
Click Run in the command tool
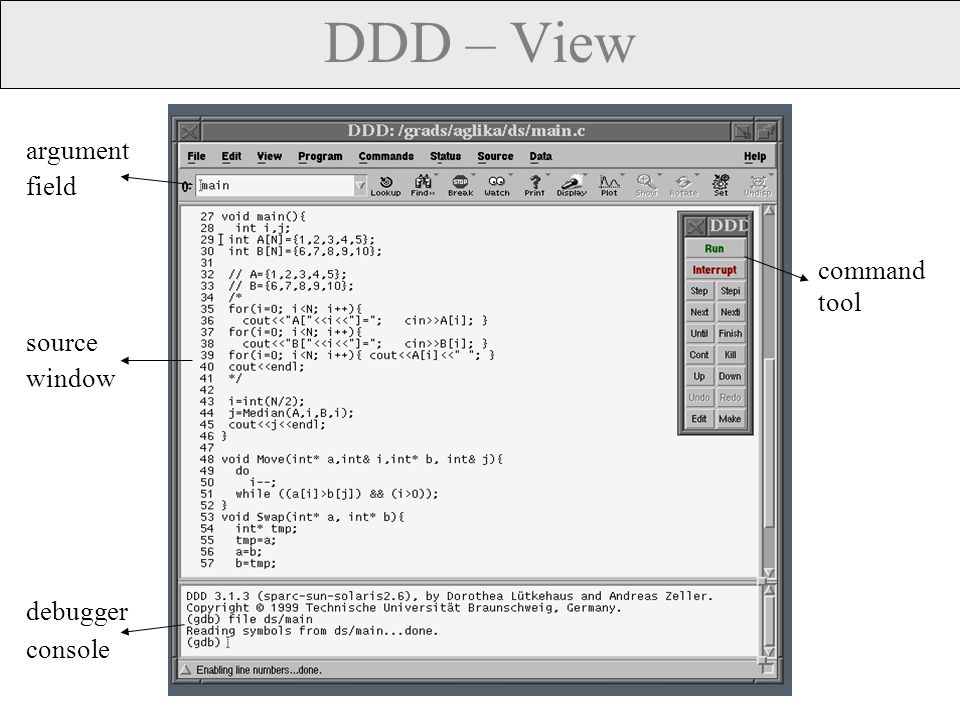click(x=714, y=249)
